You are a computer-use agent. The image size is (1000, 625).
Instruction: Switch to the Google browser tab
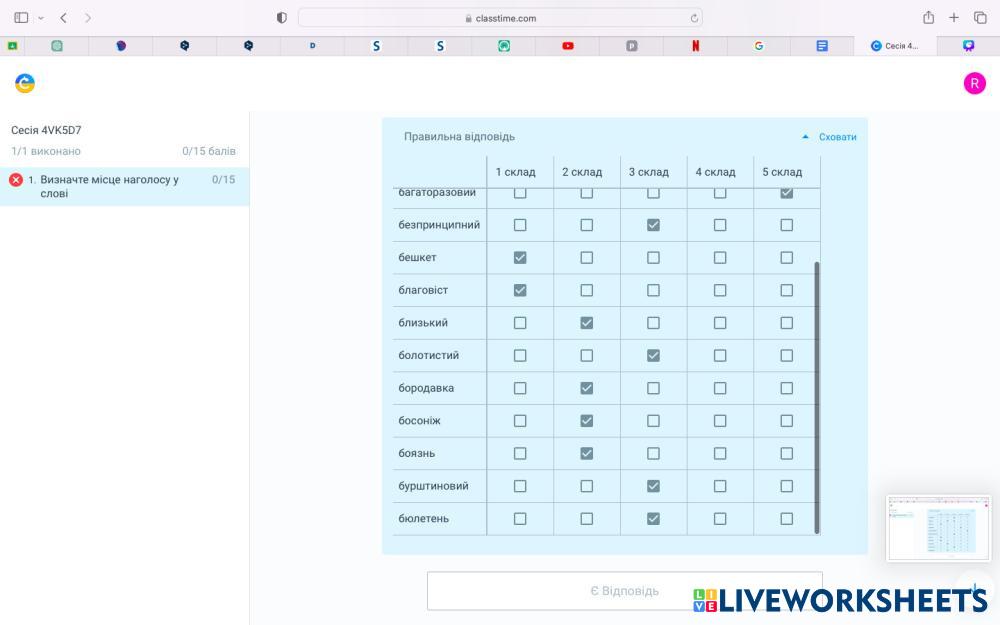point(759,46)
